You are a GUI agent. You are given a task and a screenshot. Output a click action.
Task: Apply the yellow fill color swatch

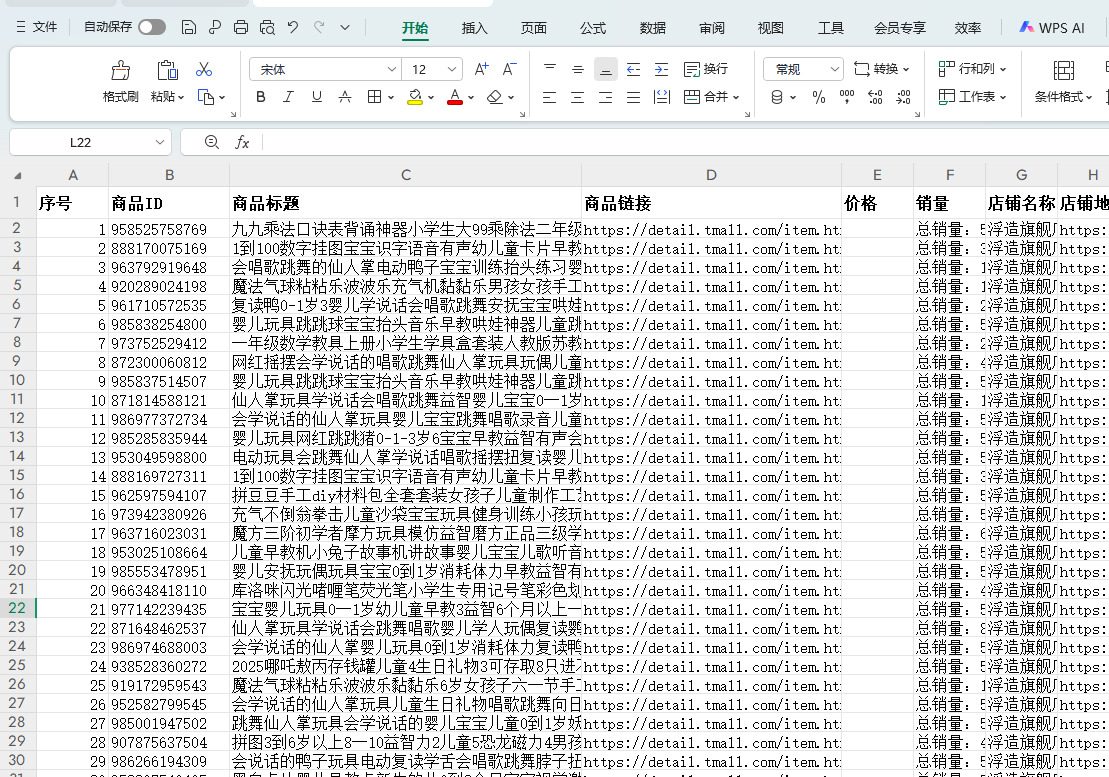click(415, 97)
